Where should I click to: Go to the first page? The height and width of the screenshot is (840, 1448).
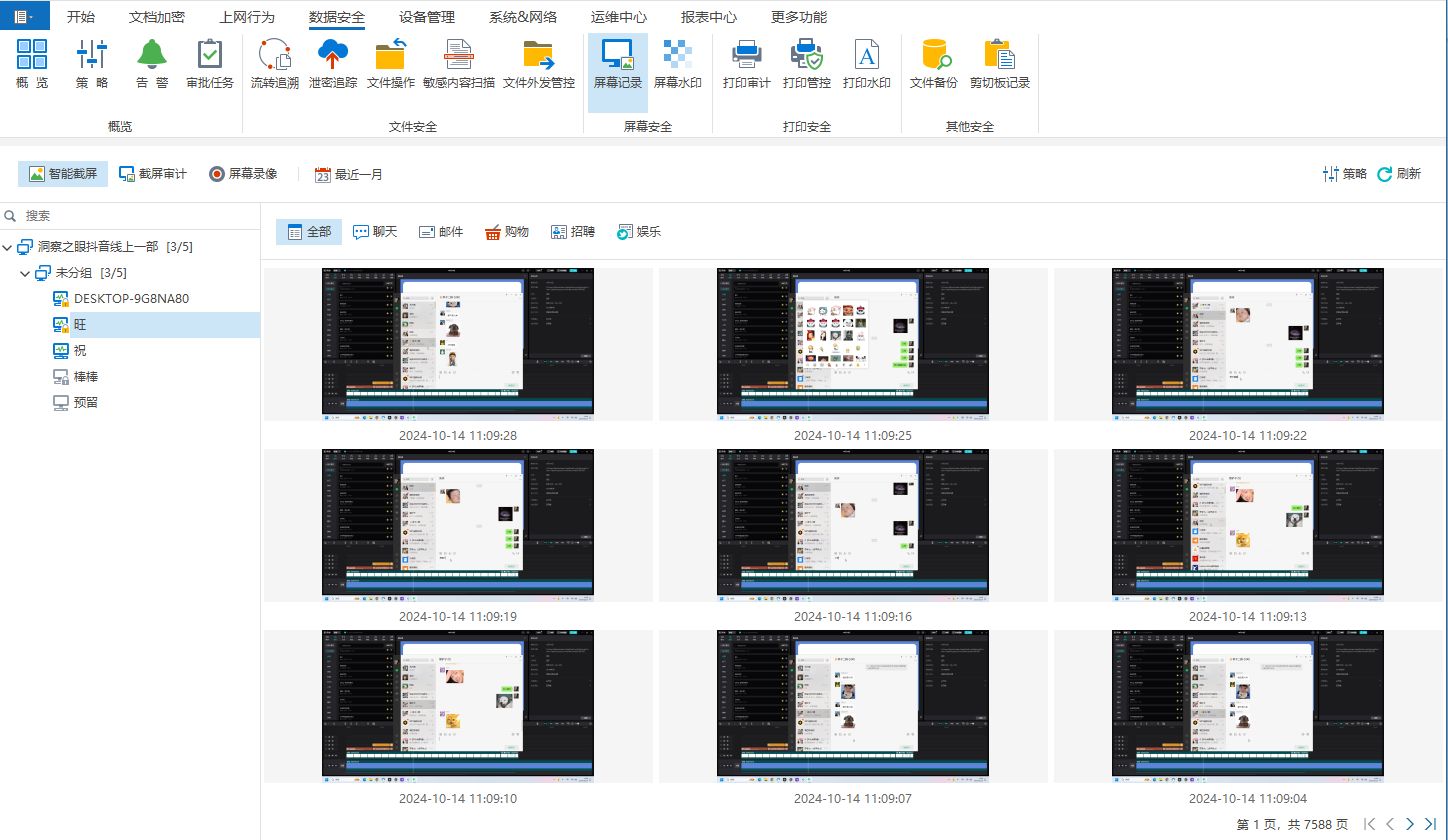[1370, 824]
